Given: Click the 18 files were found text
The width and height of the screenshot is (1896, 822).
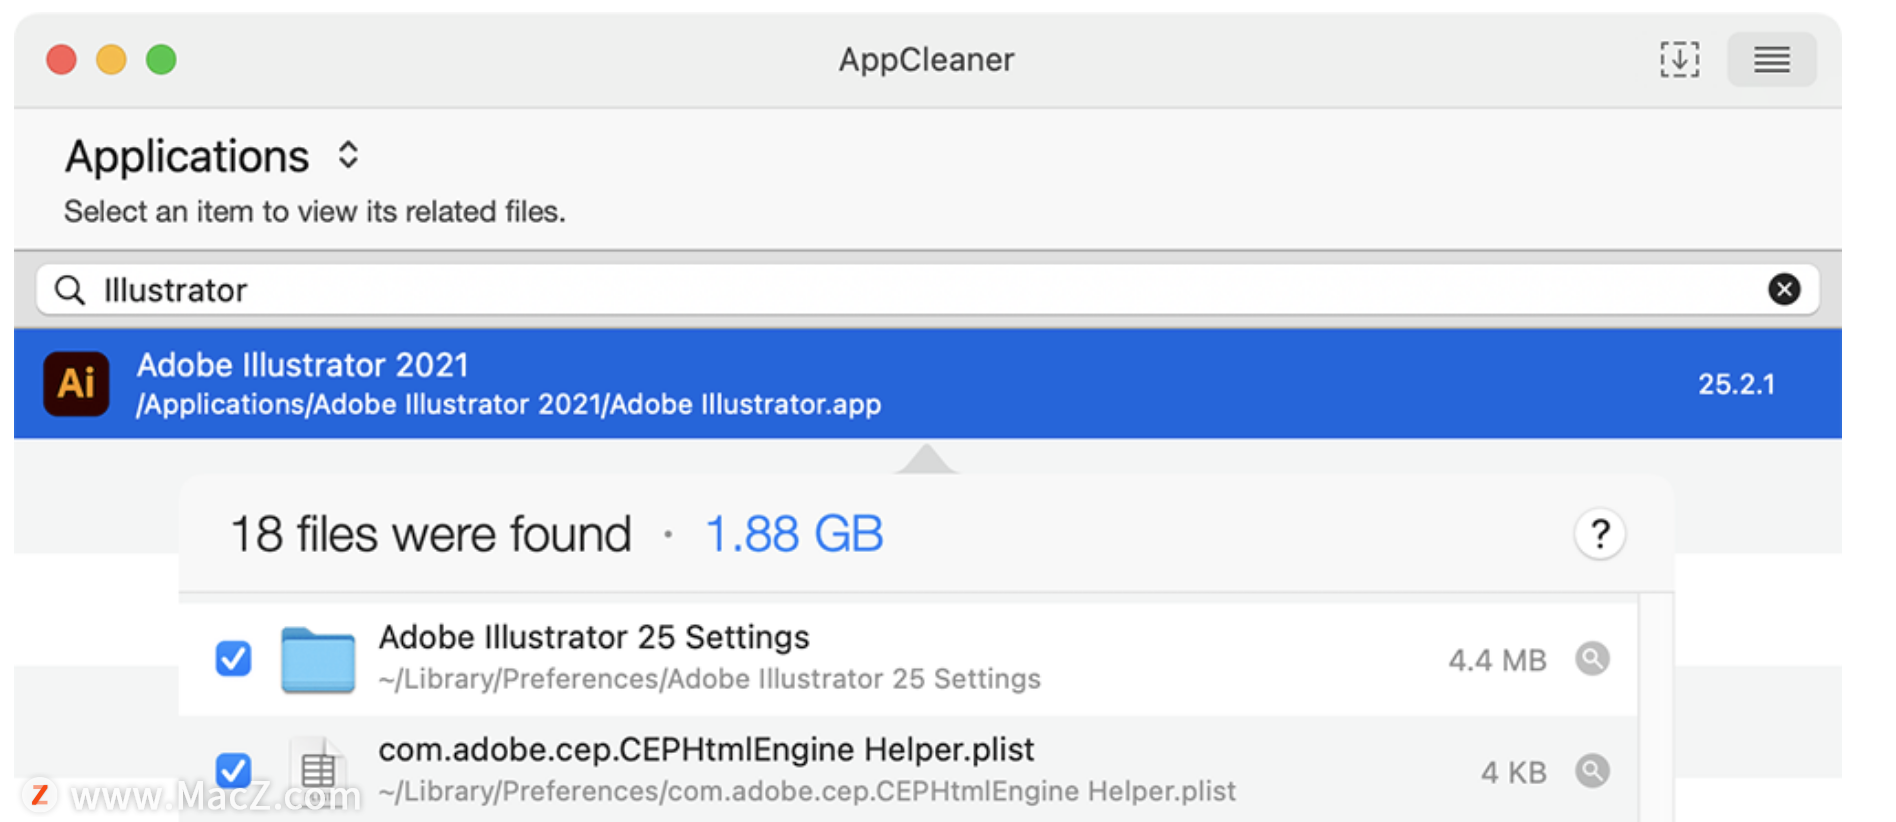Looking at the screenshot, I should coord(431,534).
